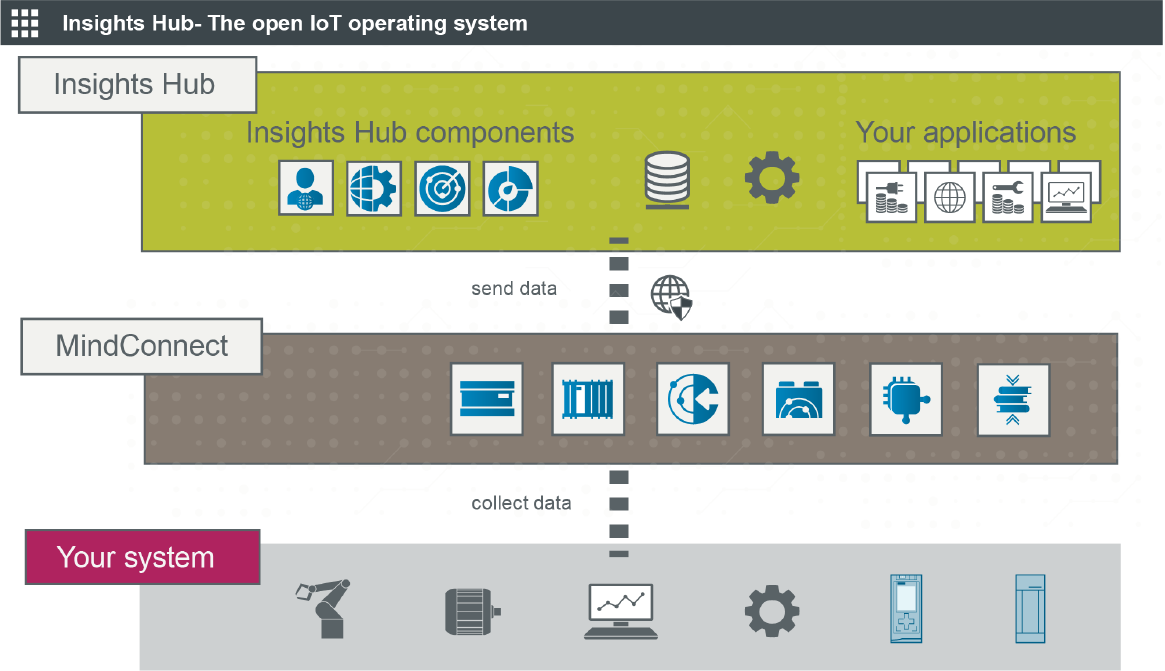Image resolution: width=1165 pixels, height=671 pixels.
Task: Select the globe with gear component icon
Action: click(374, 189)
